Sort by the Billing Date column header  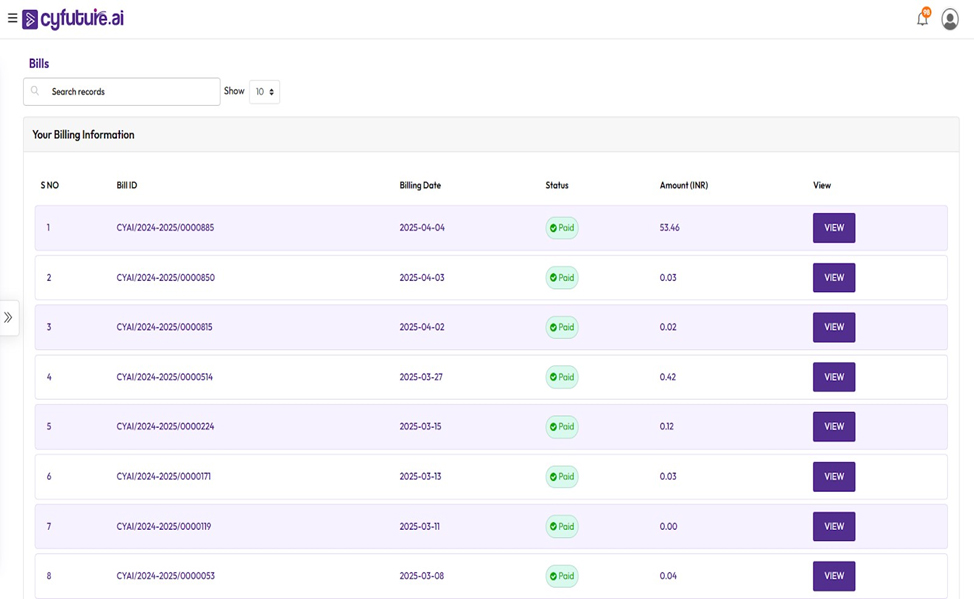(420, 185)
